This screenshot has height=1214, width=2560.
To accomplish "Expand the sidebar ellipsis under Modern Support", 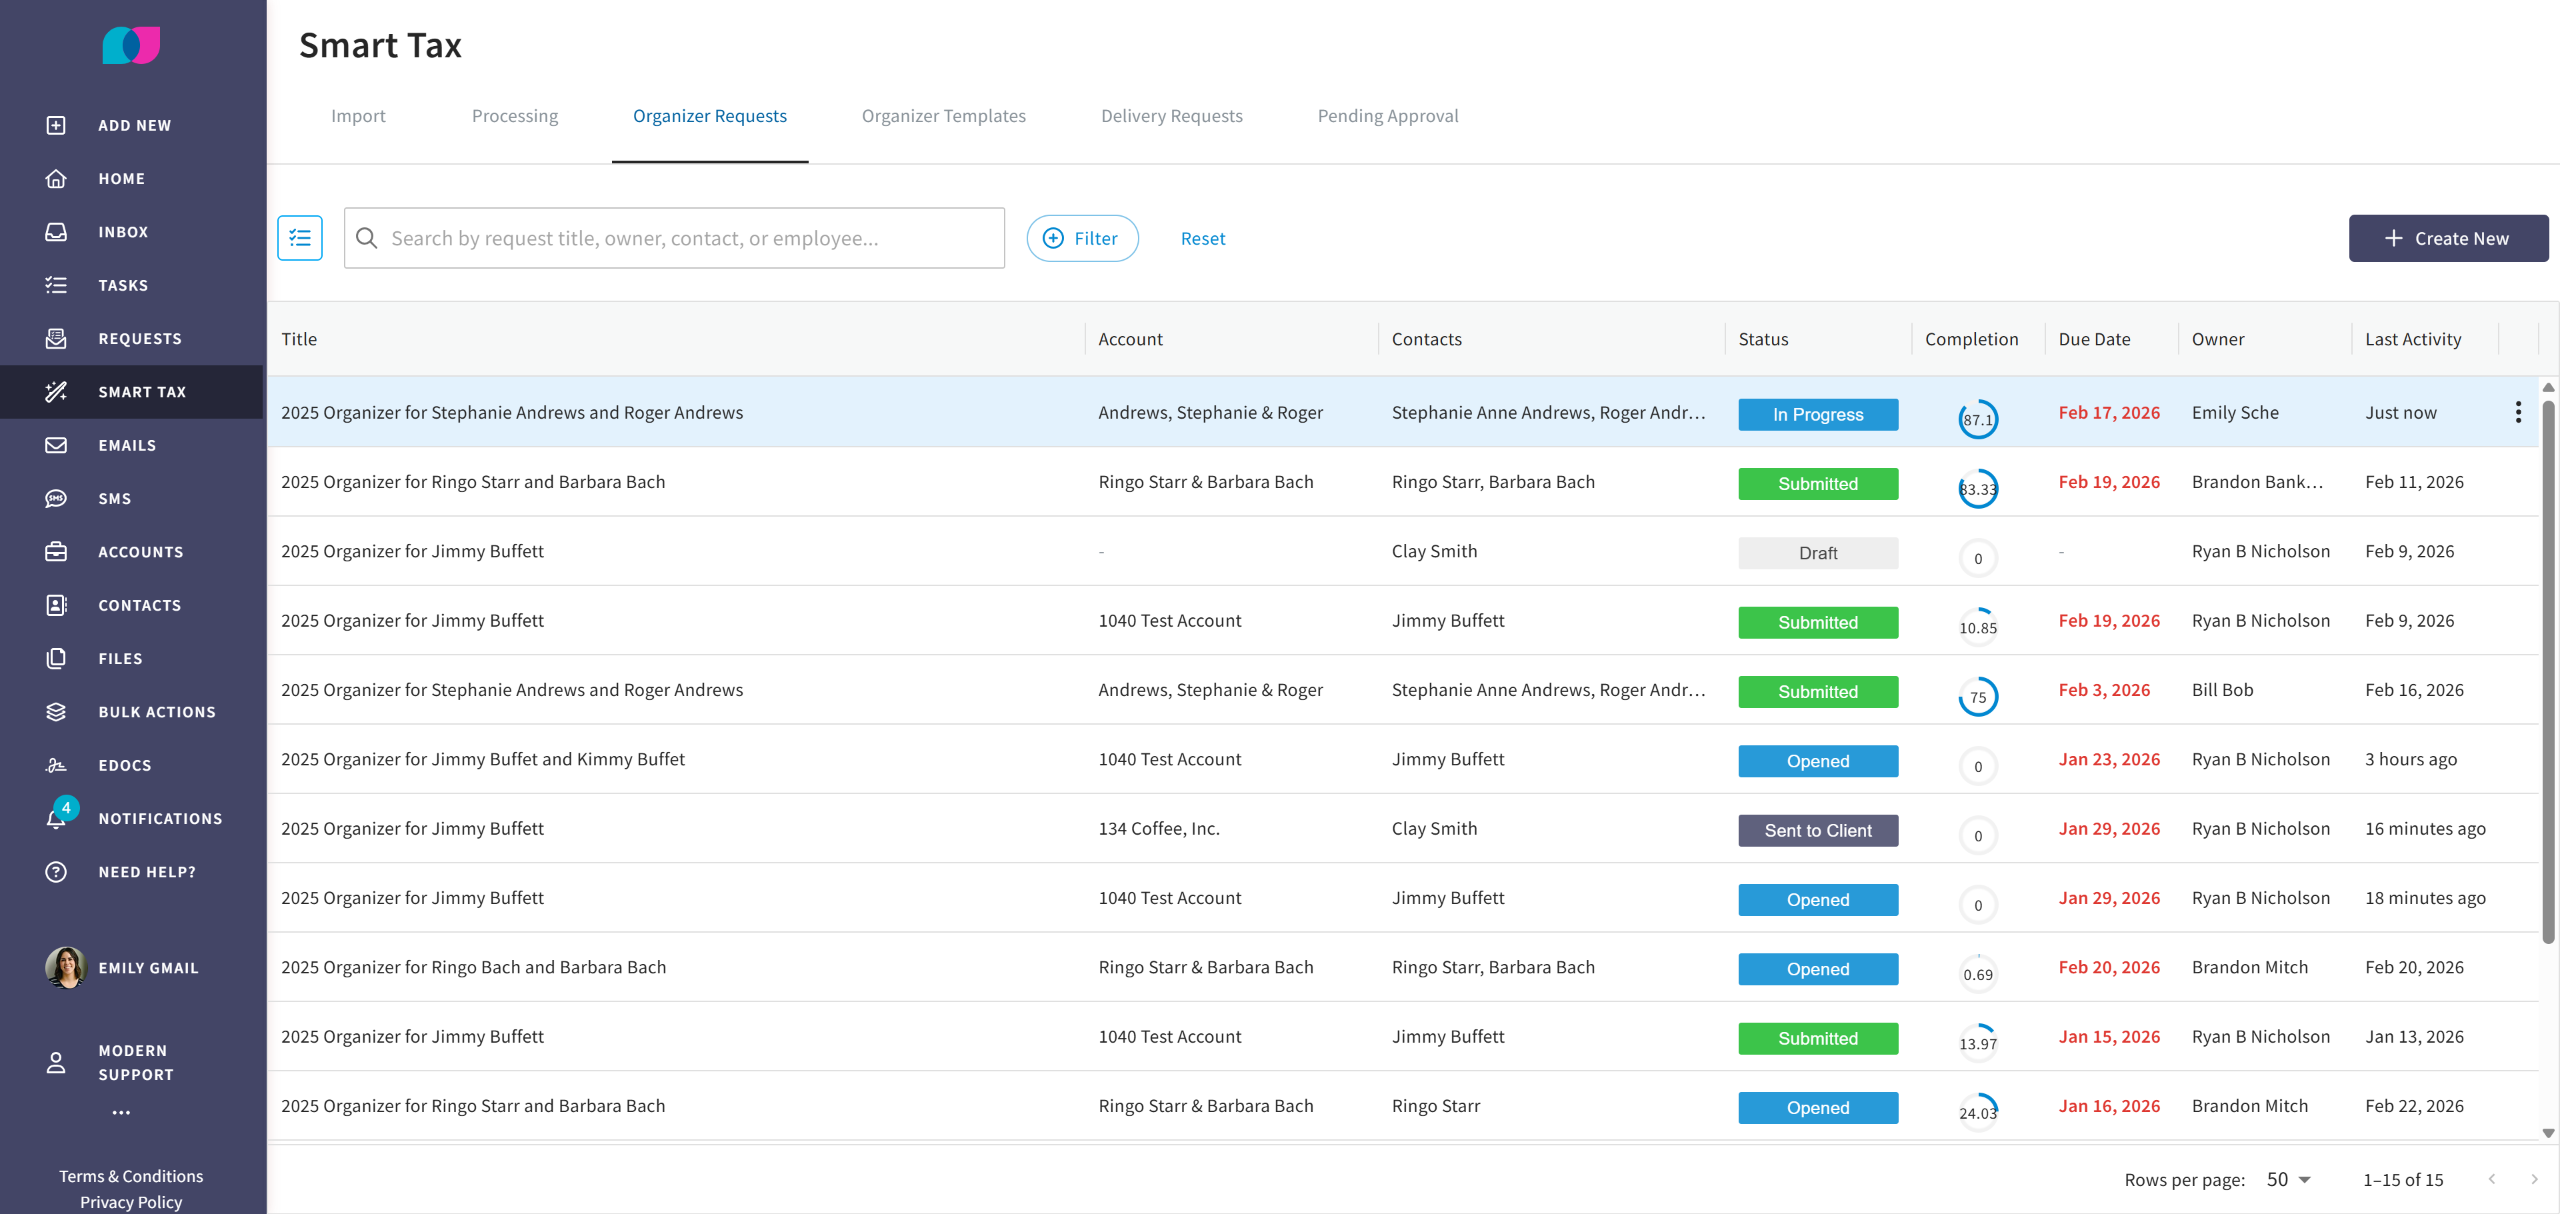I will [121, 1112].
